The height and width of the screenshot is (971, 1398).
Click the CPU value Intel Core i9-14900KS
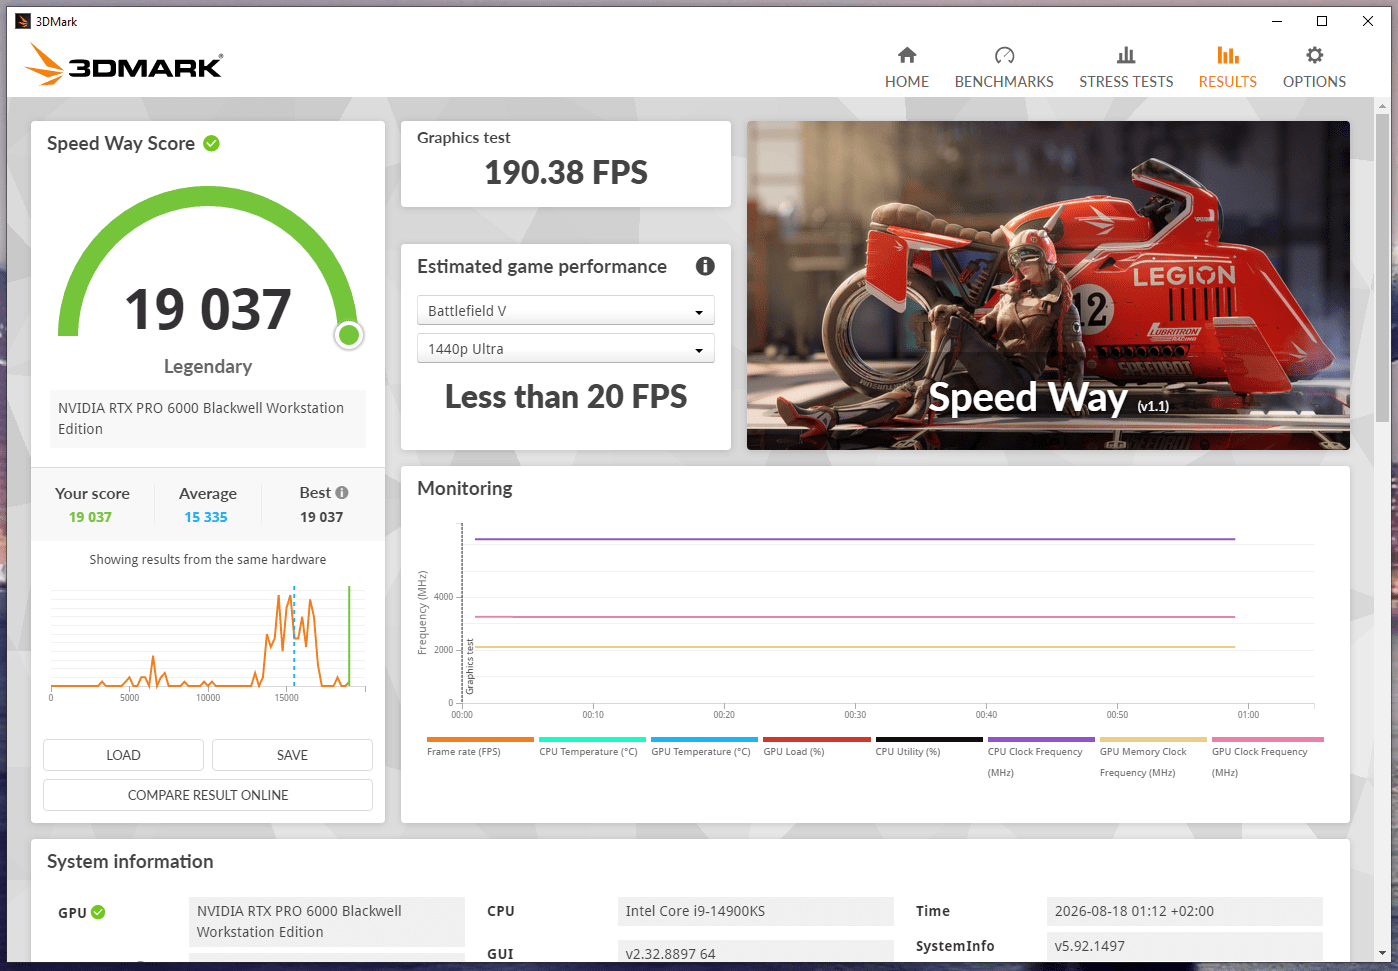tap(756, 911)
